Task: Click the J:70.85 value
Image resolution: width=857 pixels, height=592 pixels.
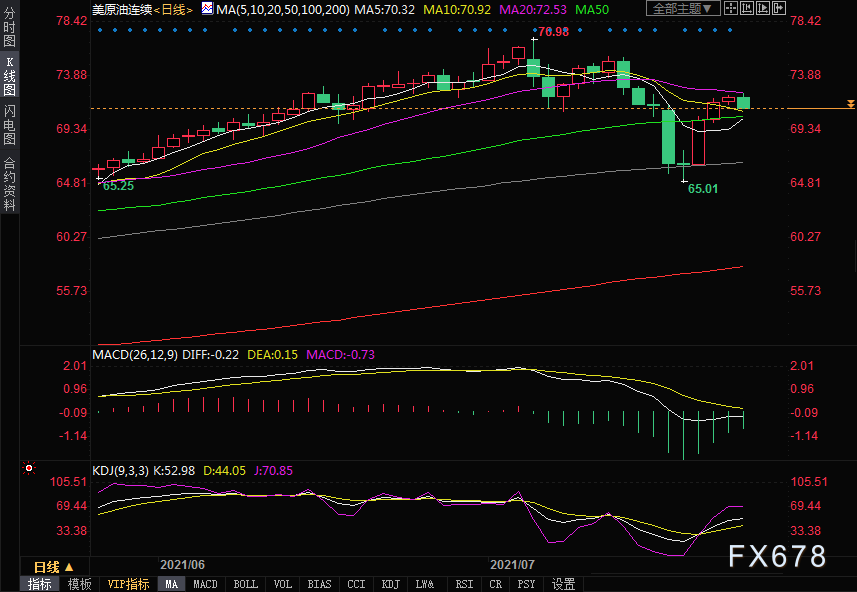Action: tap(273, 470)
